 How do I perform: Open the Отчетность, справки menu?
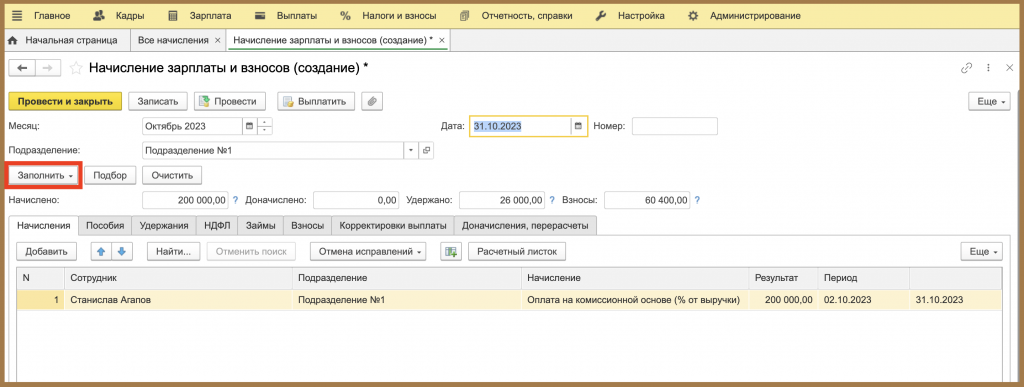click(516, 16)
